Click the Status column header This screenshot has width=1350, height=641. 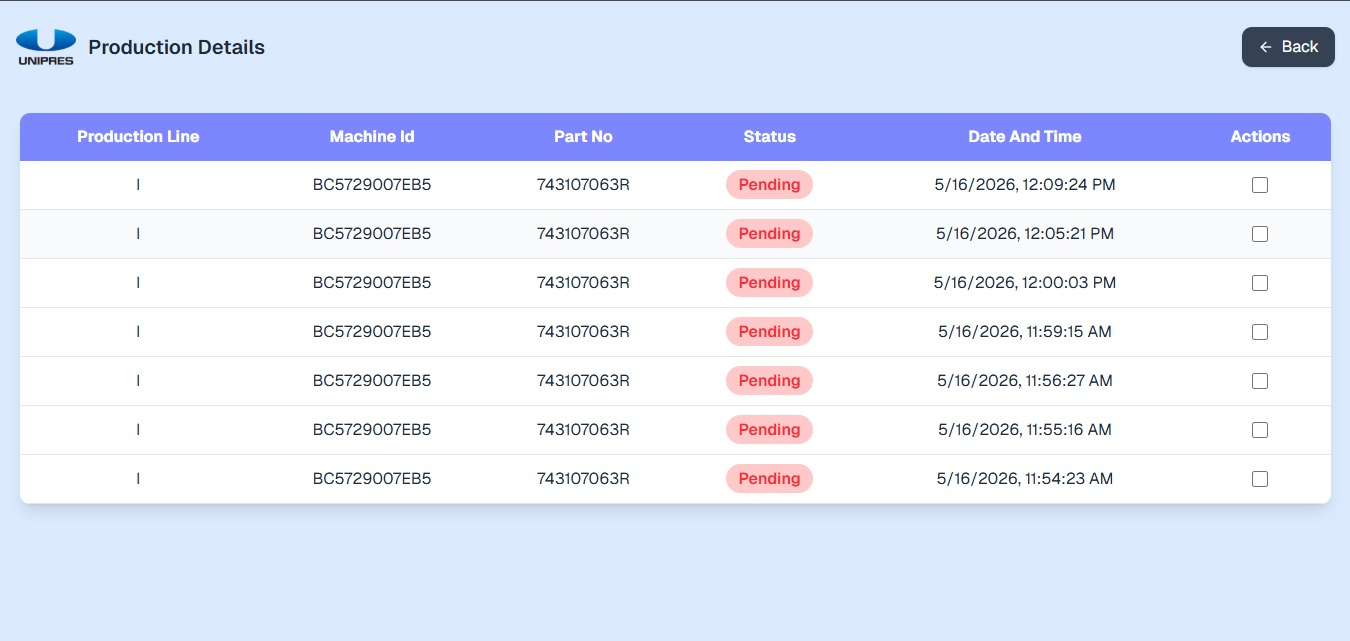click(769, 137)
